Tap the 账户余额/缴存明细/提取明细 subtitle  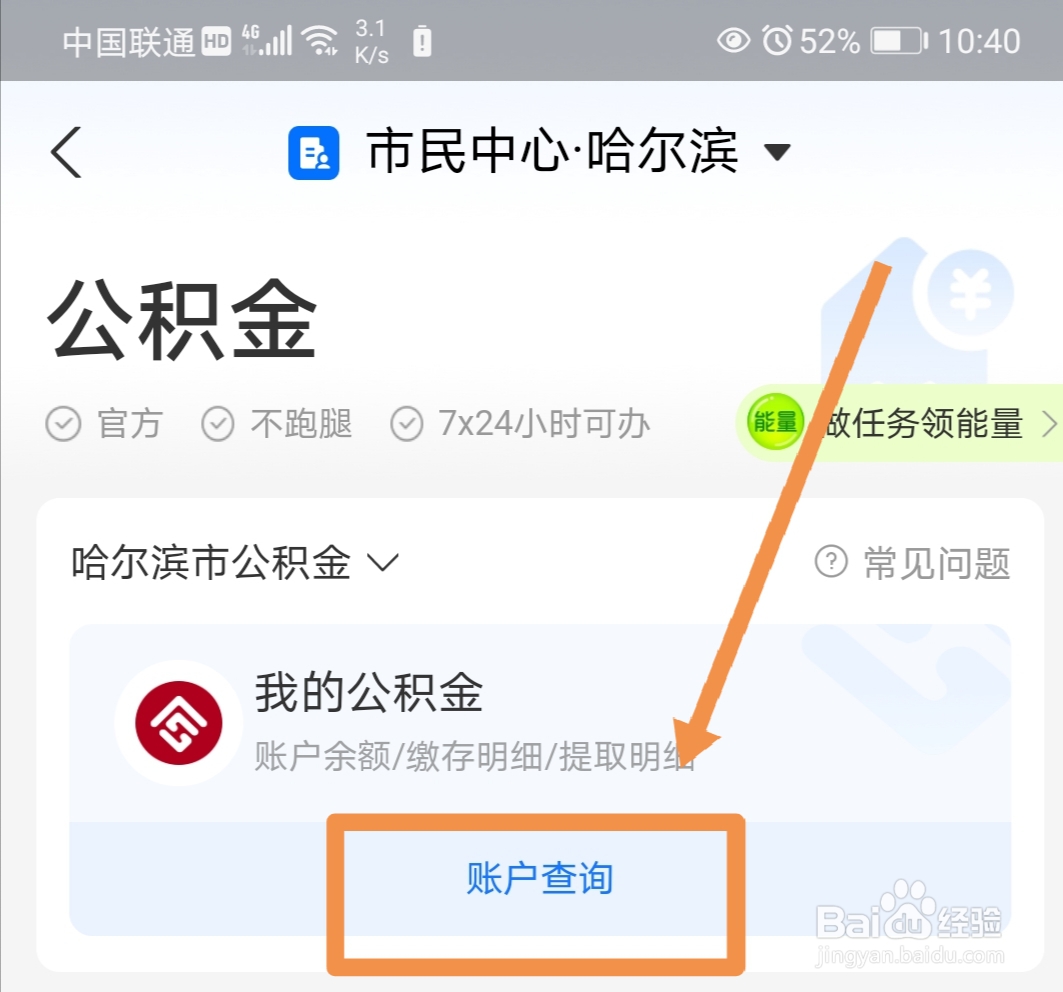(475, 756)
